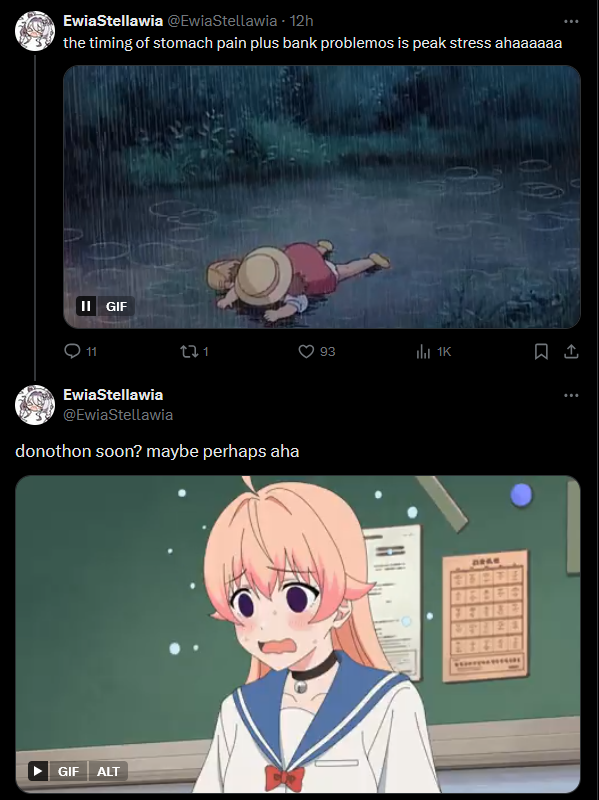Open EwiaStellawia display name on first tweet
The width and height of the screenshot is (599, 800).
(x=113, y=21)
